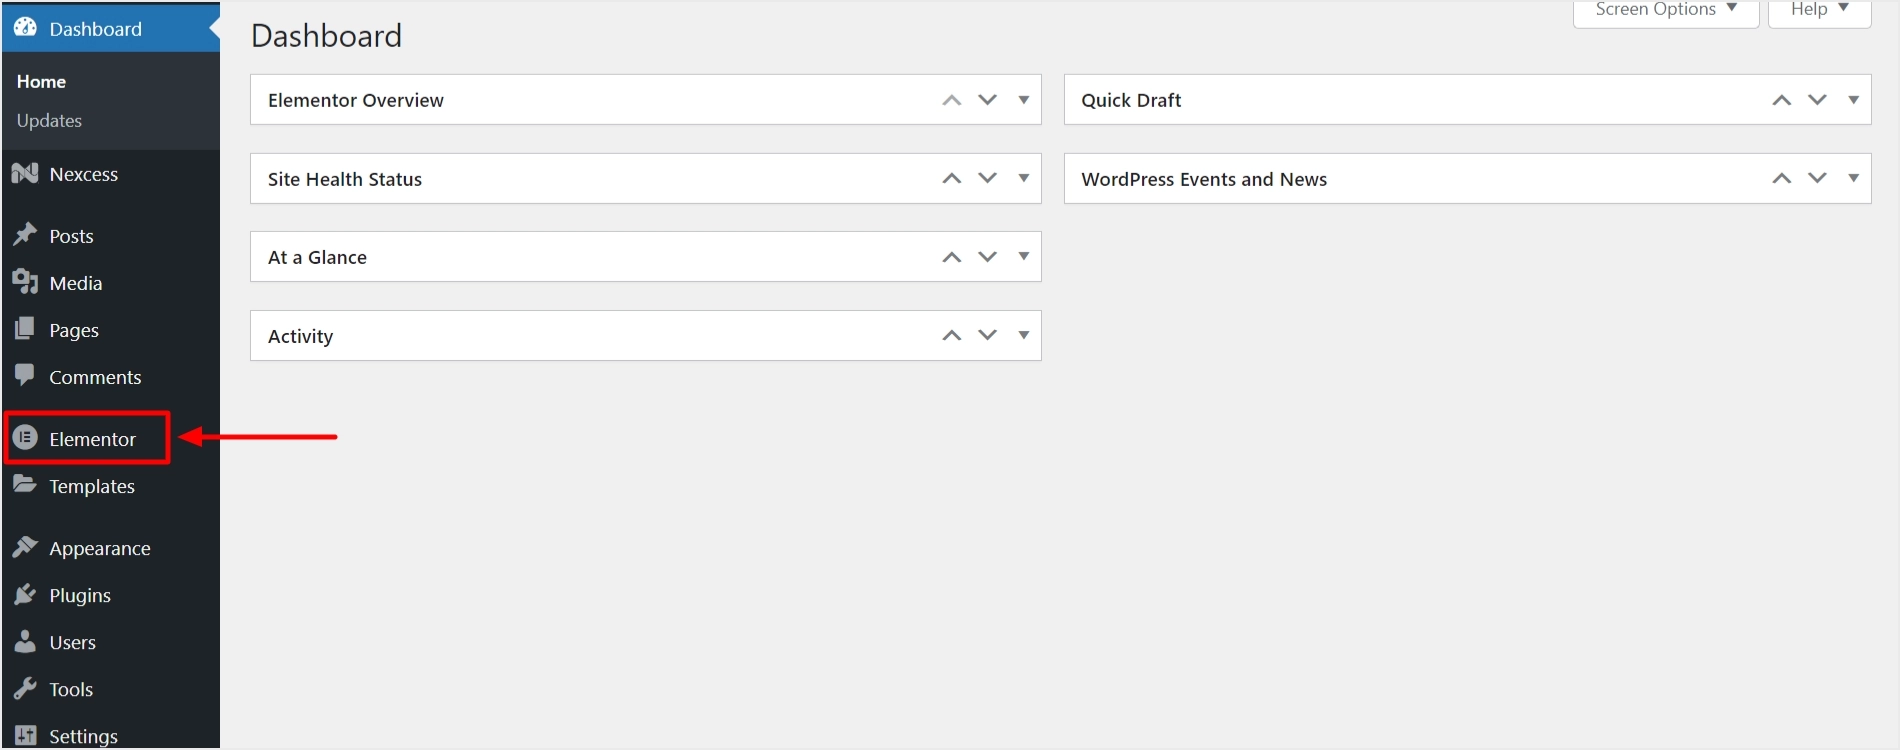Screen dimensions: 1900x750
Task: Move At a Glance widget up
Action: click(952, 257)
